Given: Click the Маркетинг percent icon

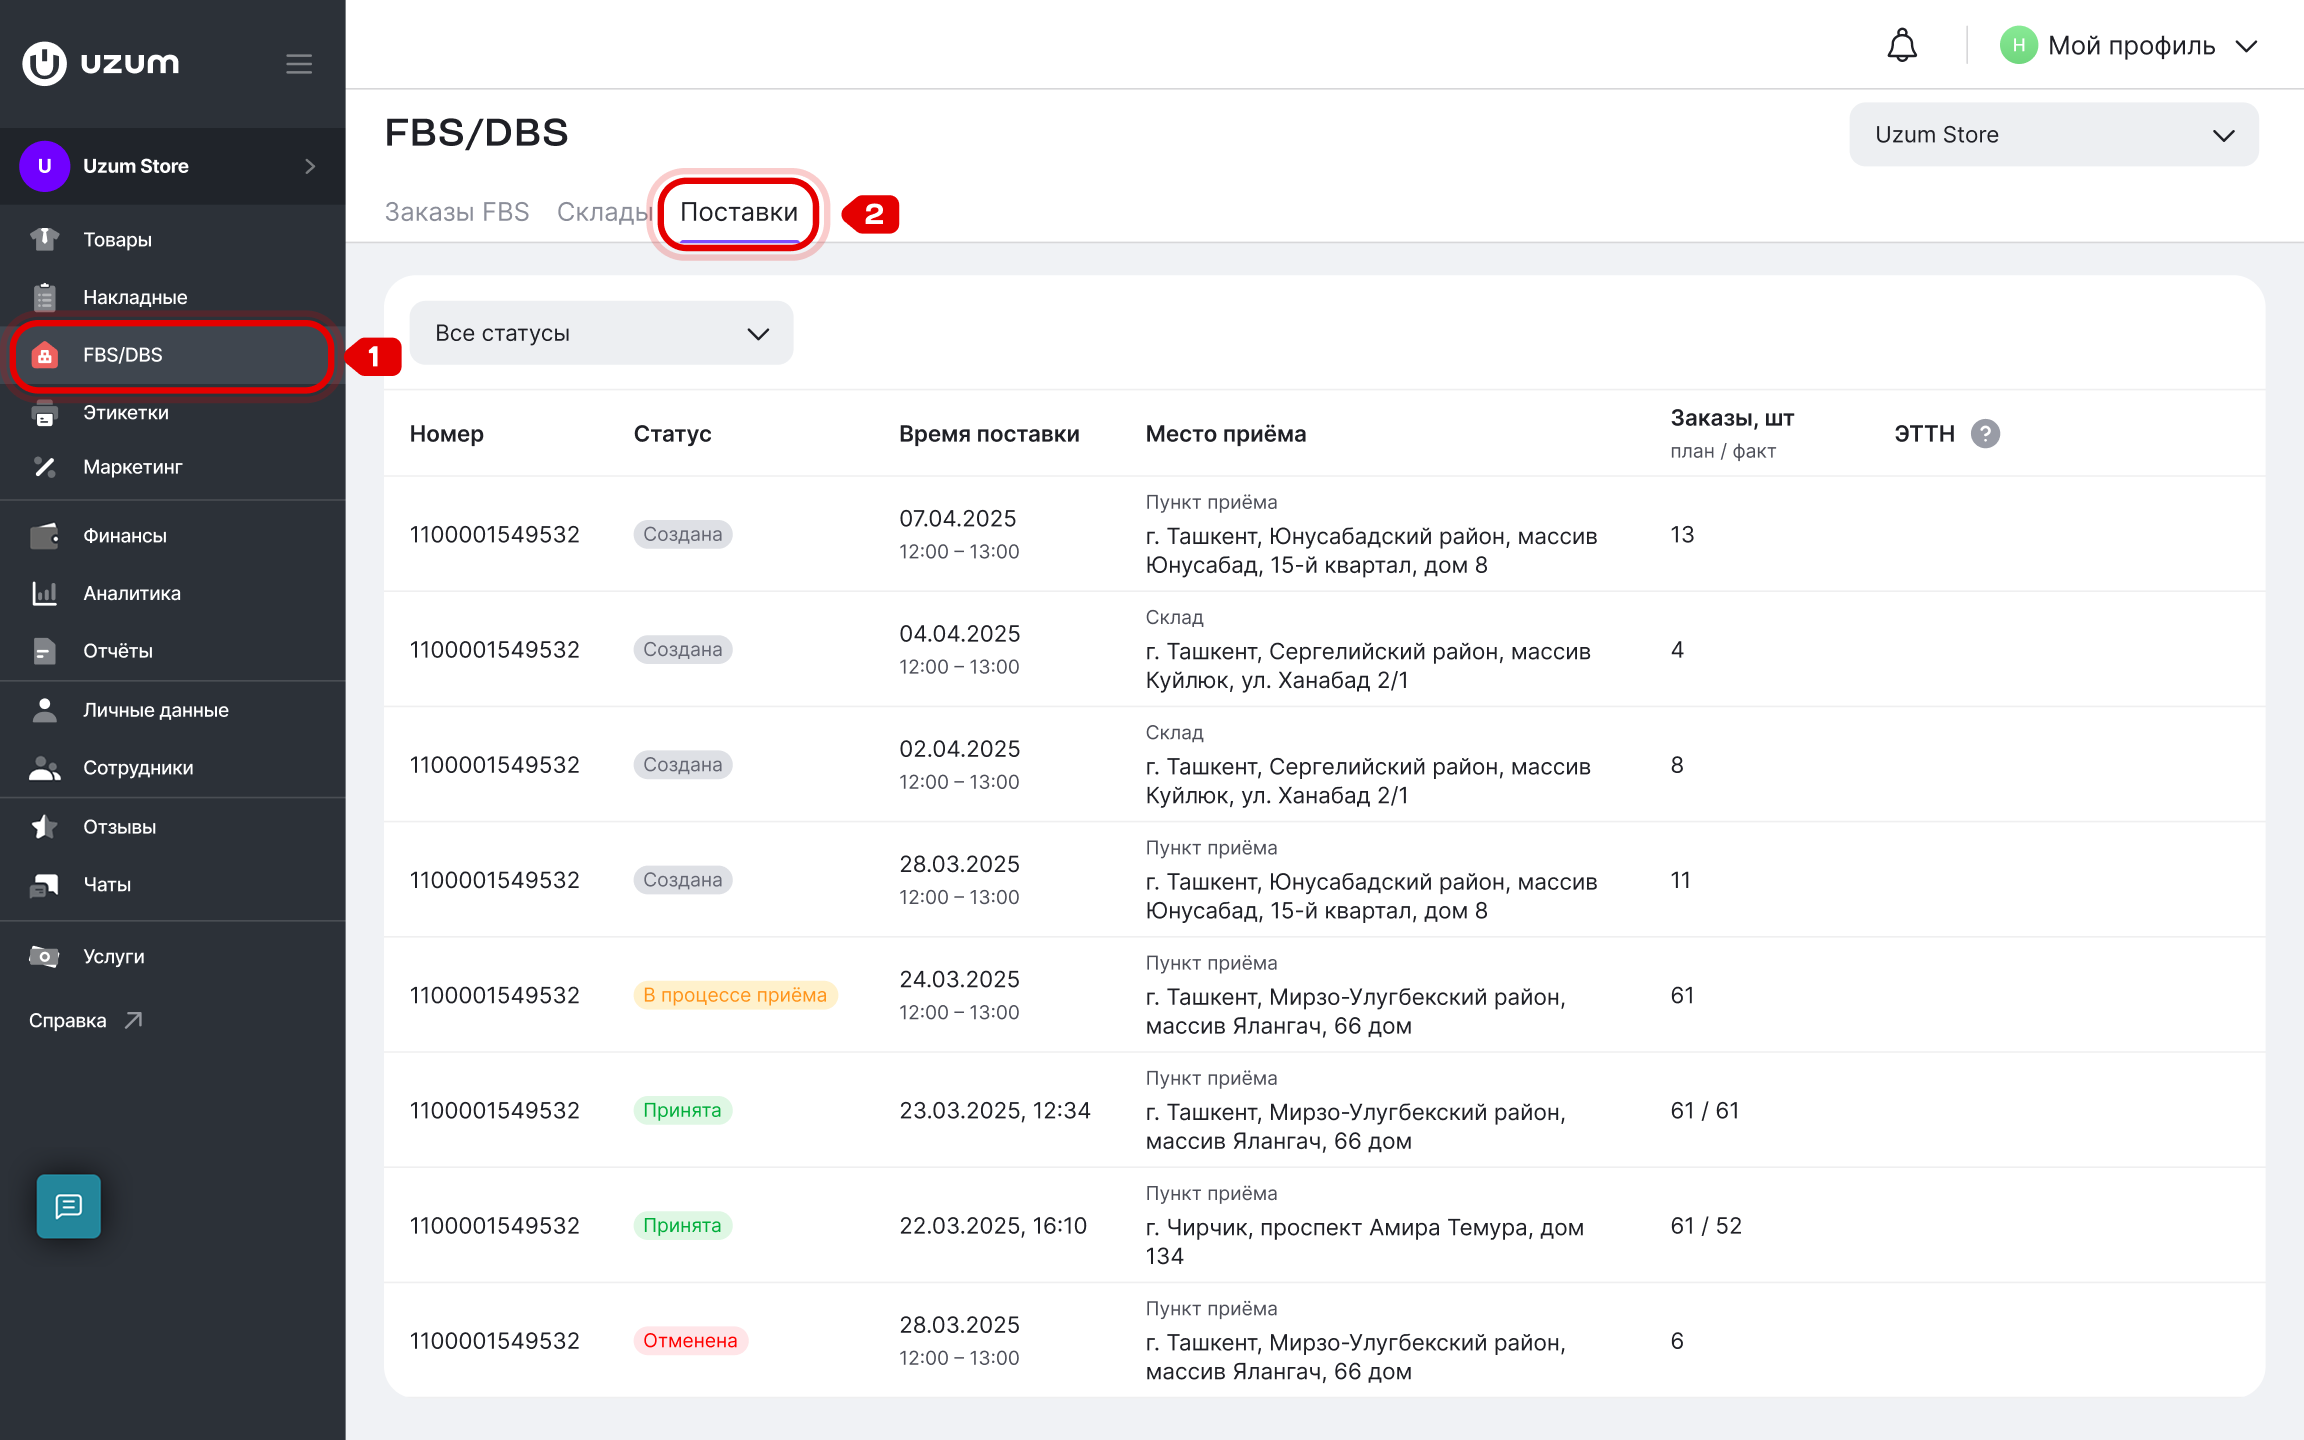Looking at the screenshot, I should click(45, 467).
